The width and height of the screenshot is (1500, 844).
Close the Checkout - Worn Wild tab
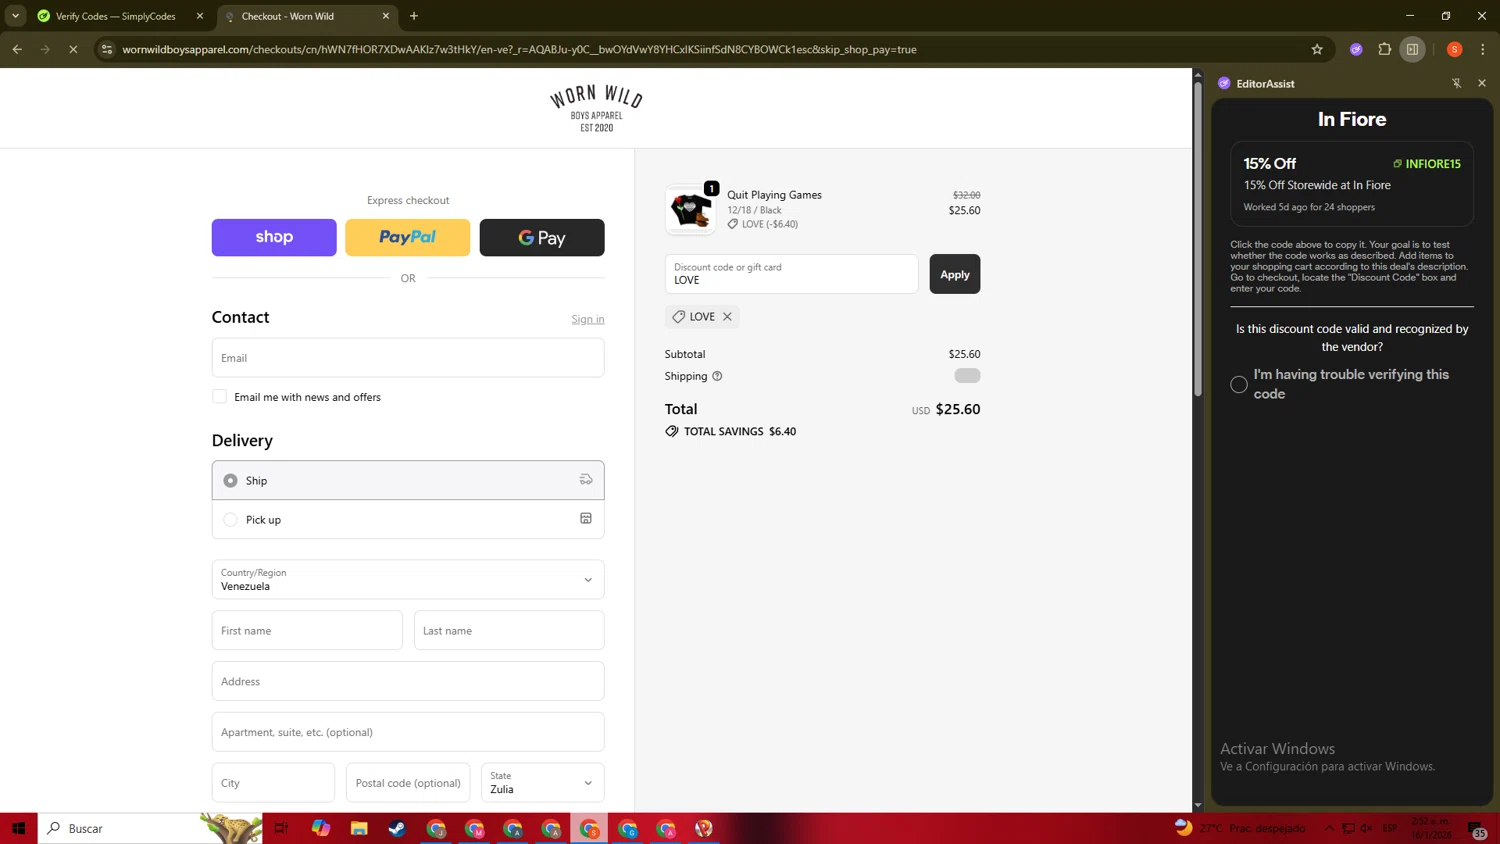coord(386,16)
